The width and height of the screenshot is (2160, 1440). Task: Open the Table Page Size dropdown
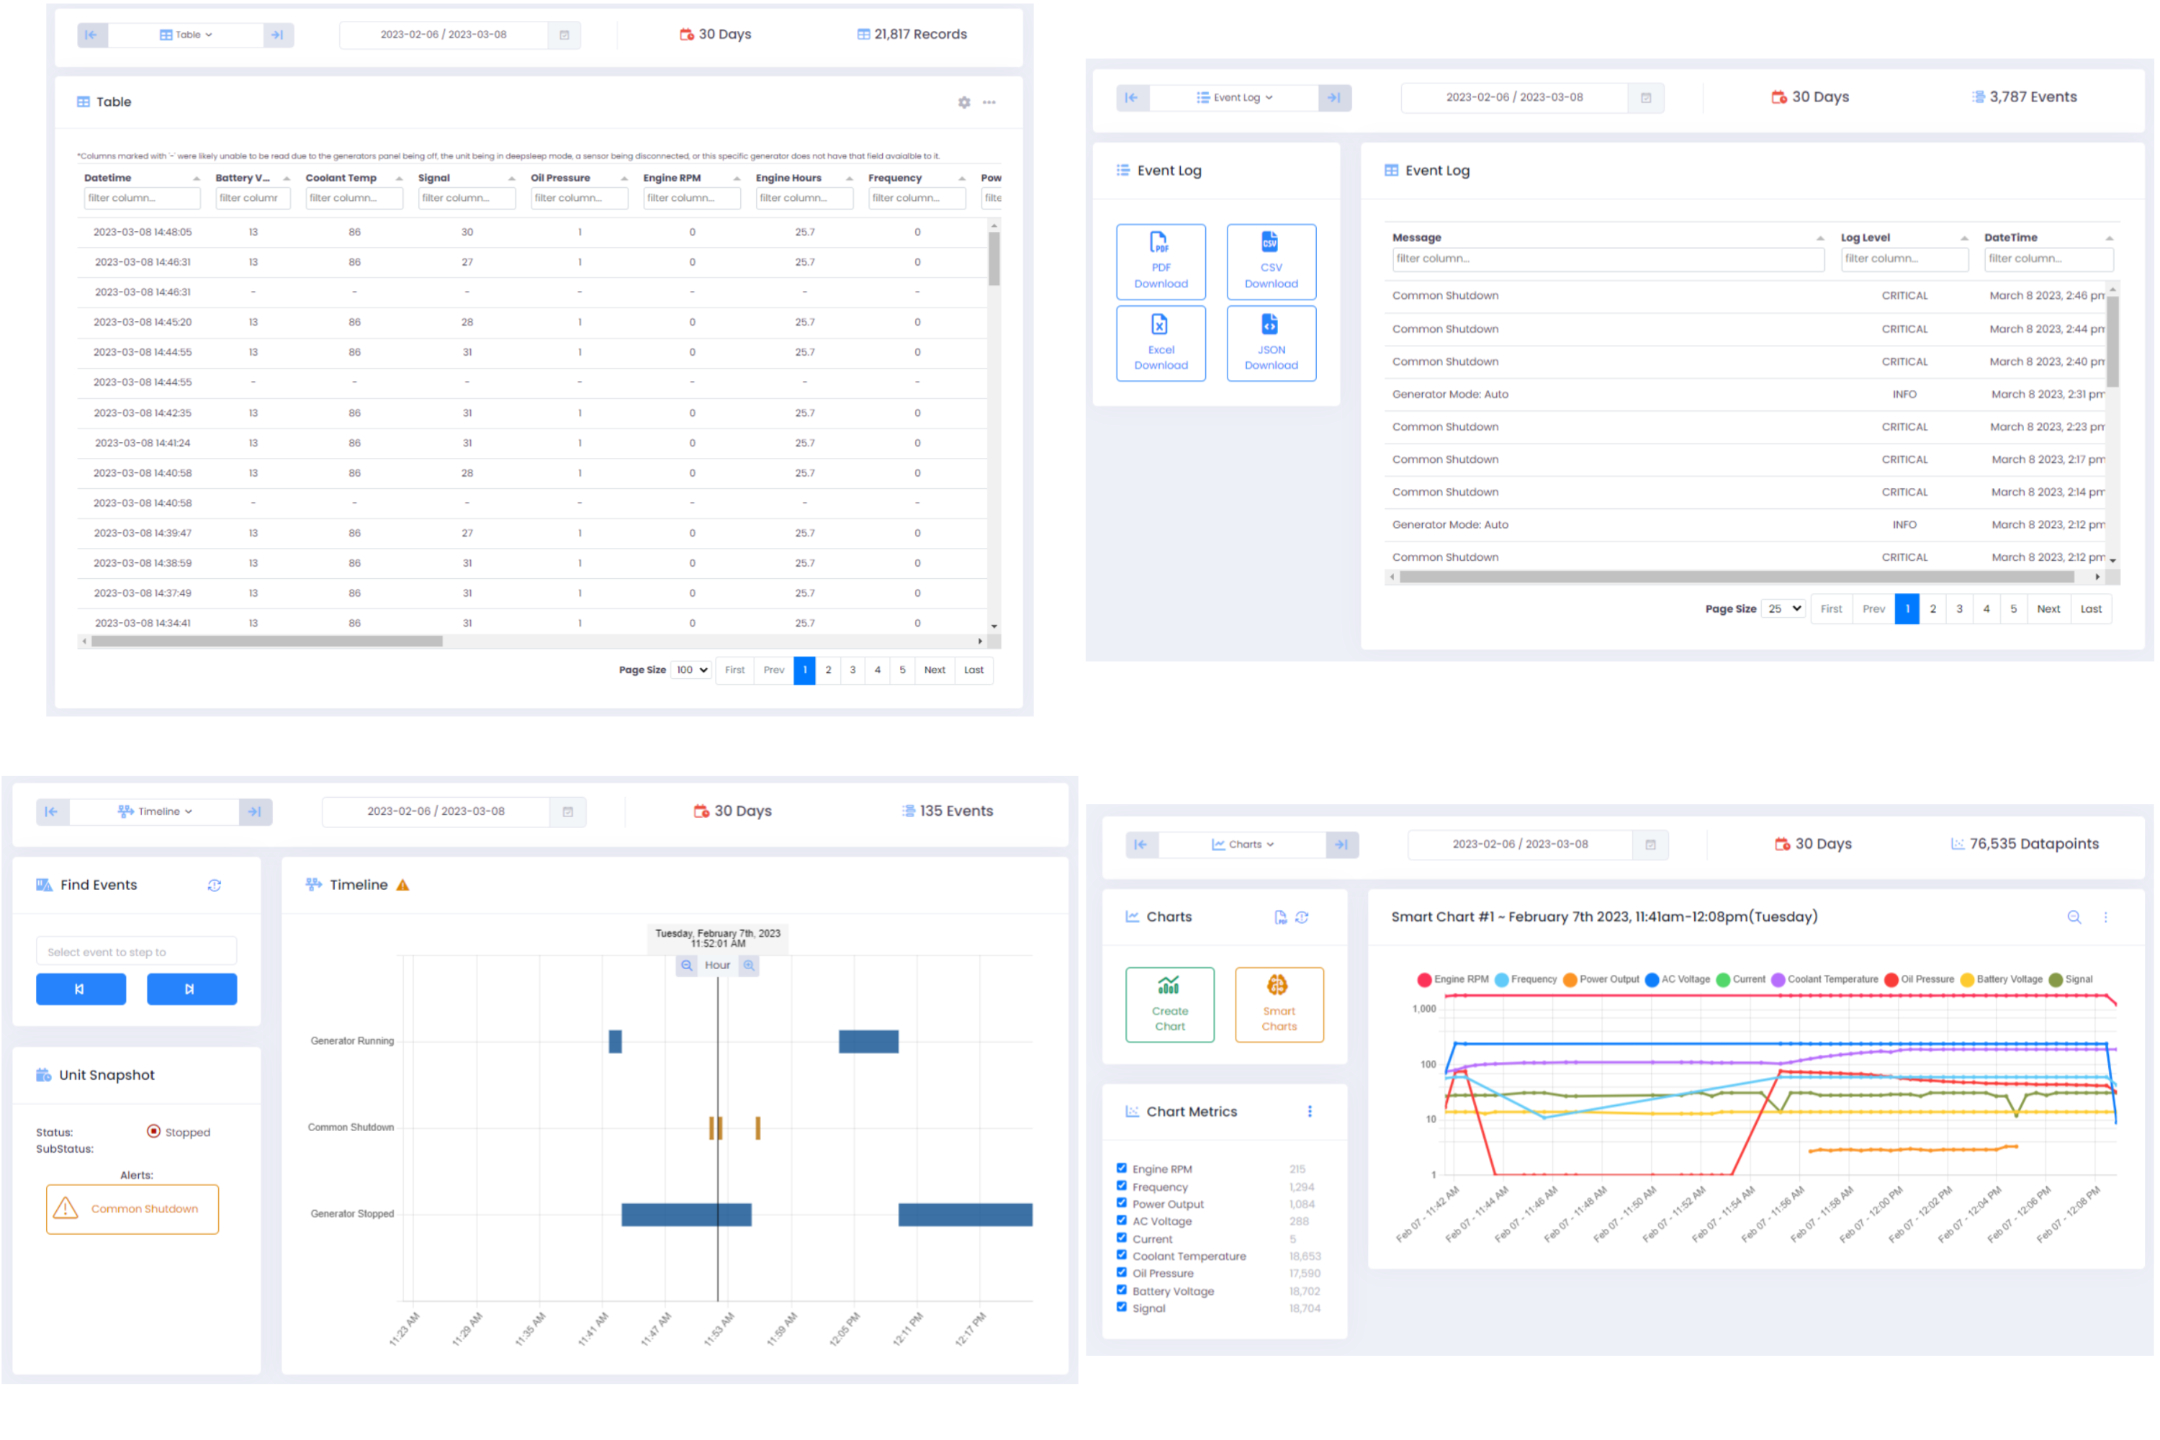pos(691,670)
